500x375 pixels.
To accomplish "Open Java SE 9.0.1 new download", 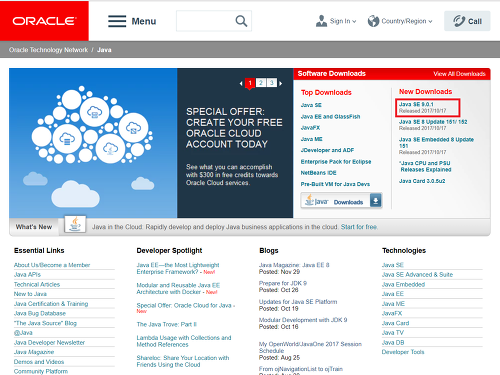I will (416, 104).
